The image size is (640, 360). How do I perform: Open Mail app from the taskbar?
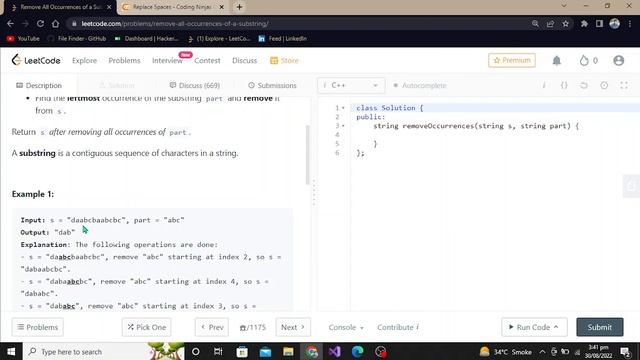tap(265, 351)
